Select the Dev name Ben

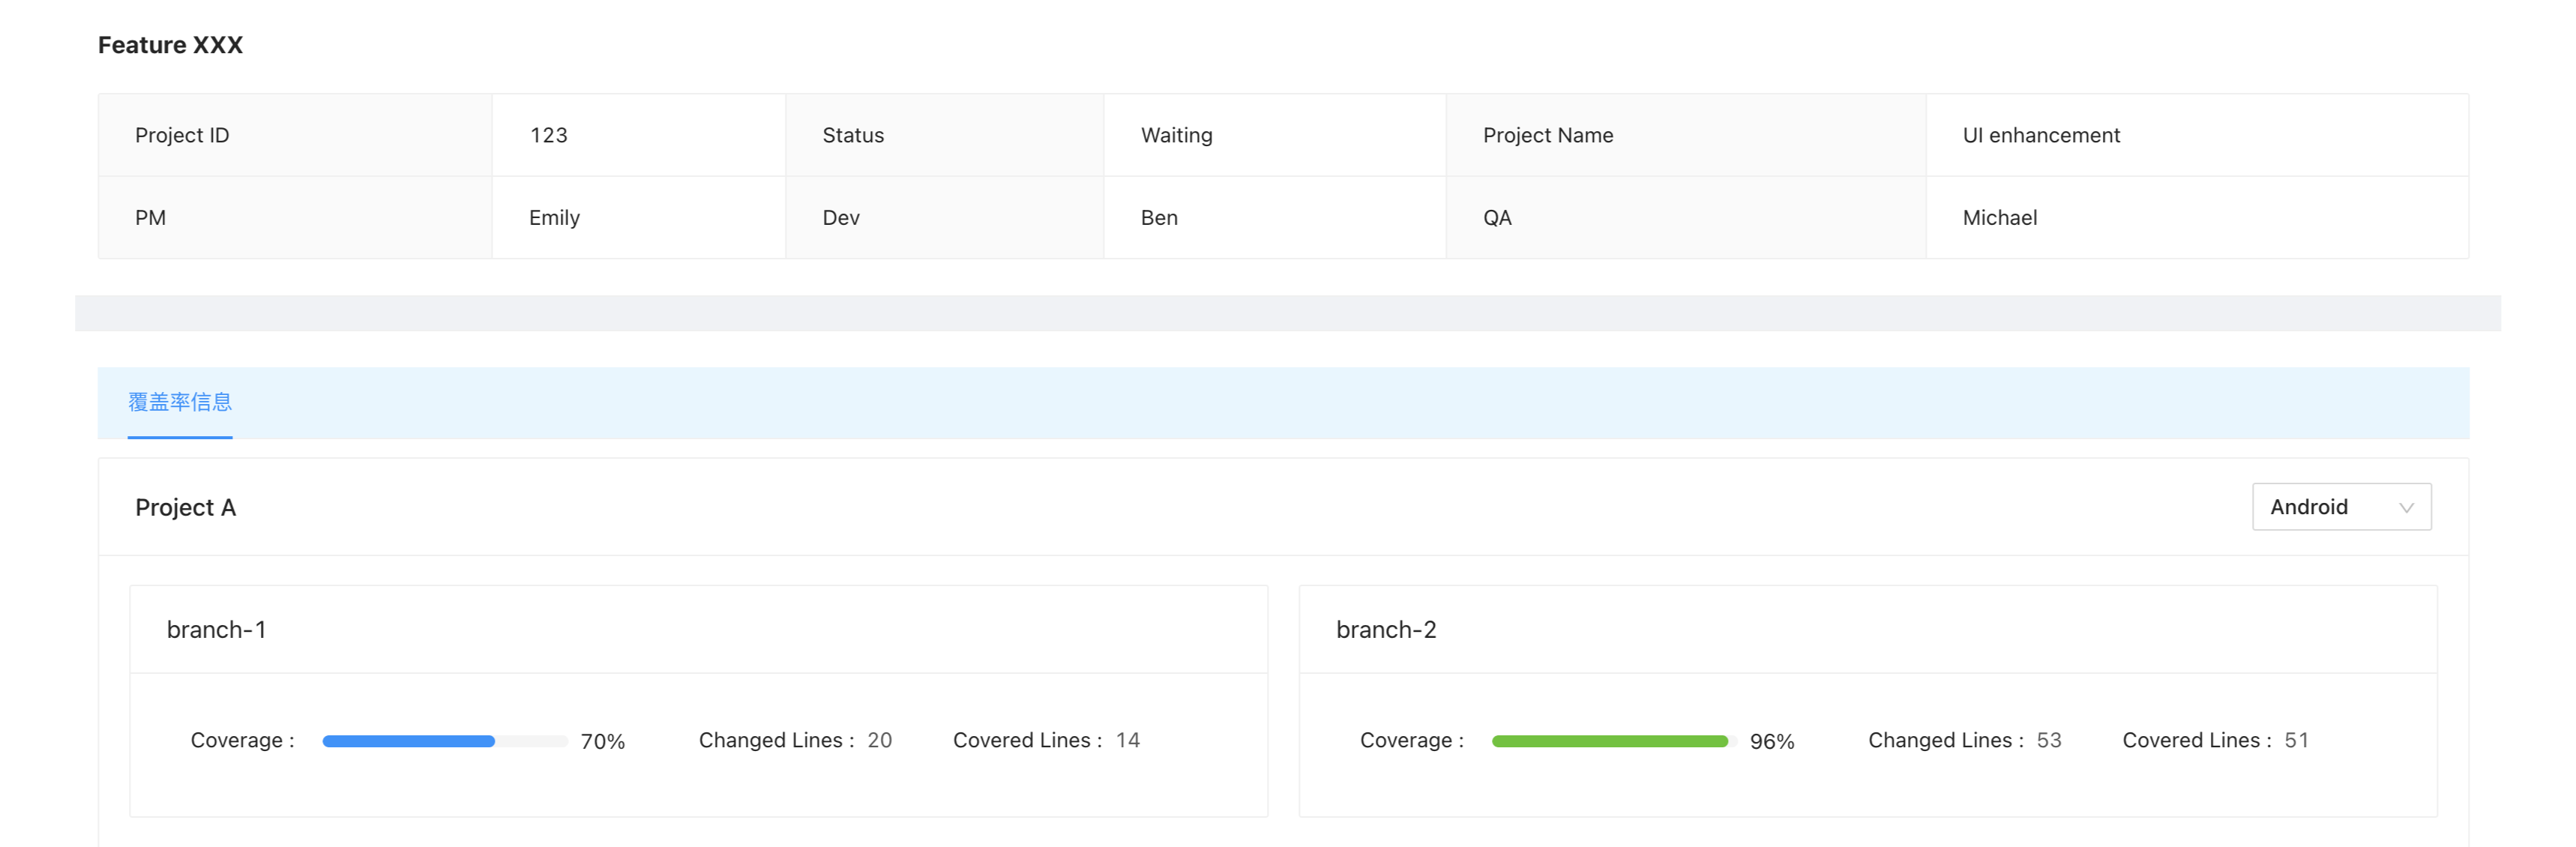pos(1159,218)
